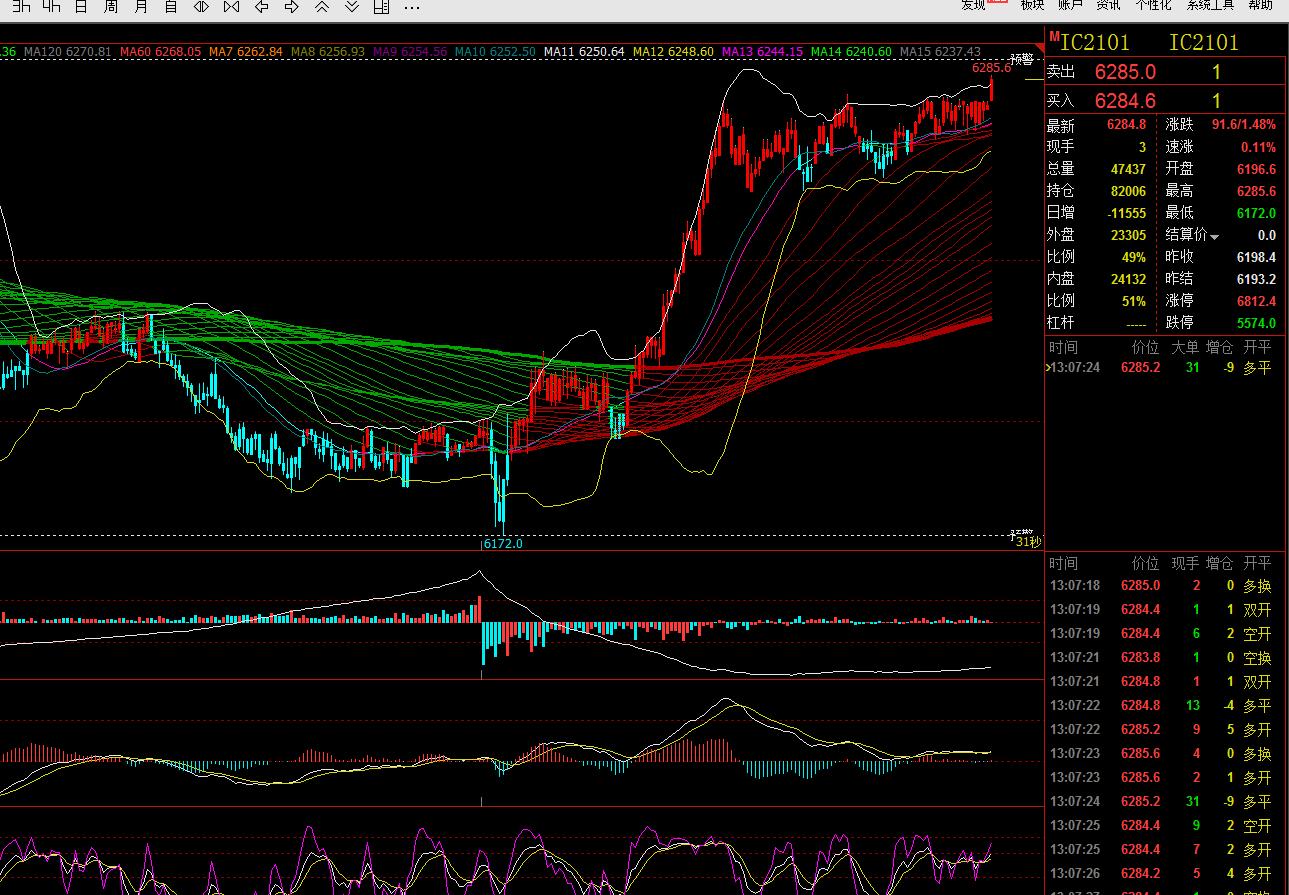Click the 跌停 value 5574.0
The image size is (1289, 895).
point(1257,323)
